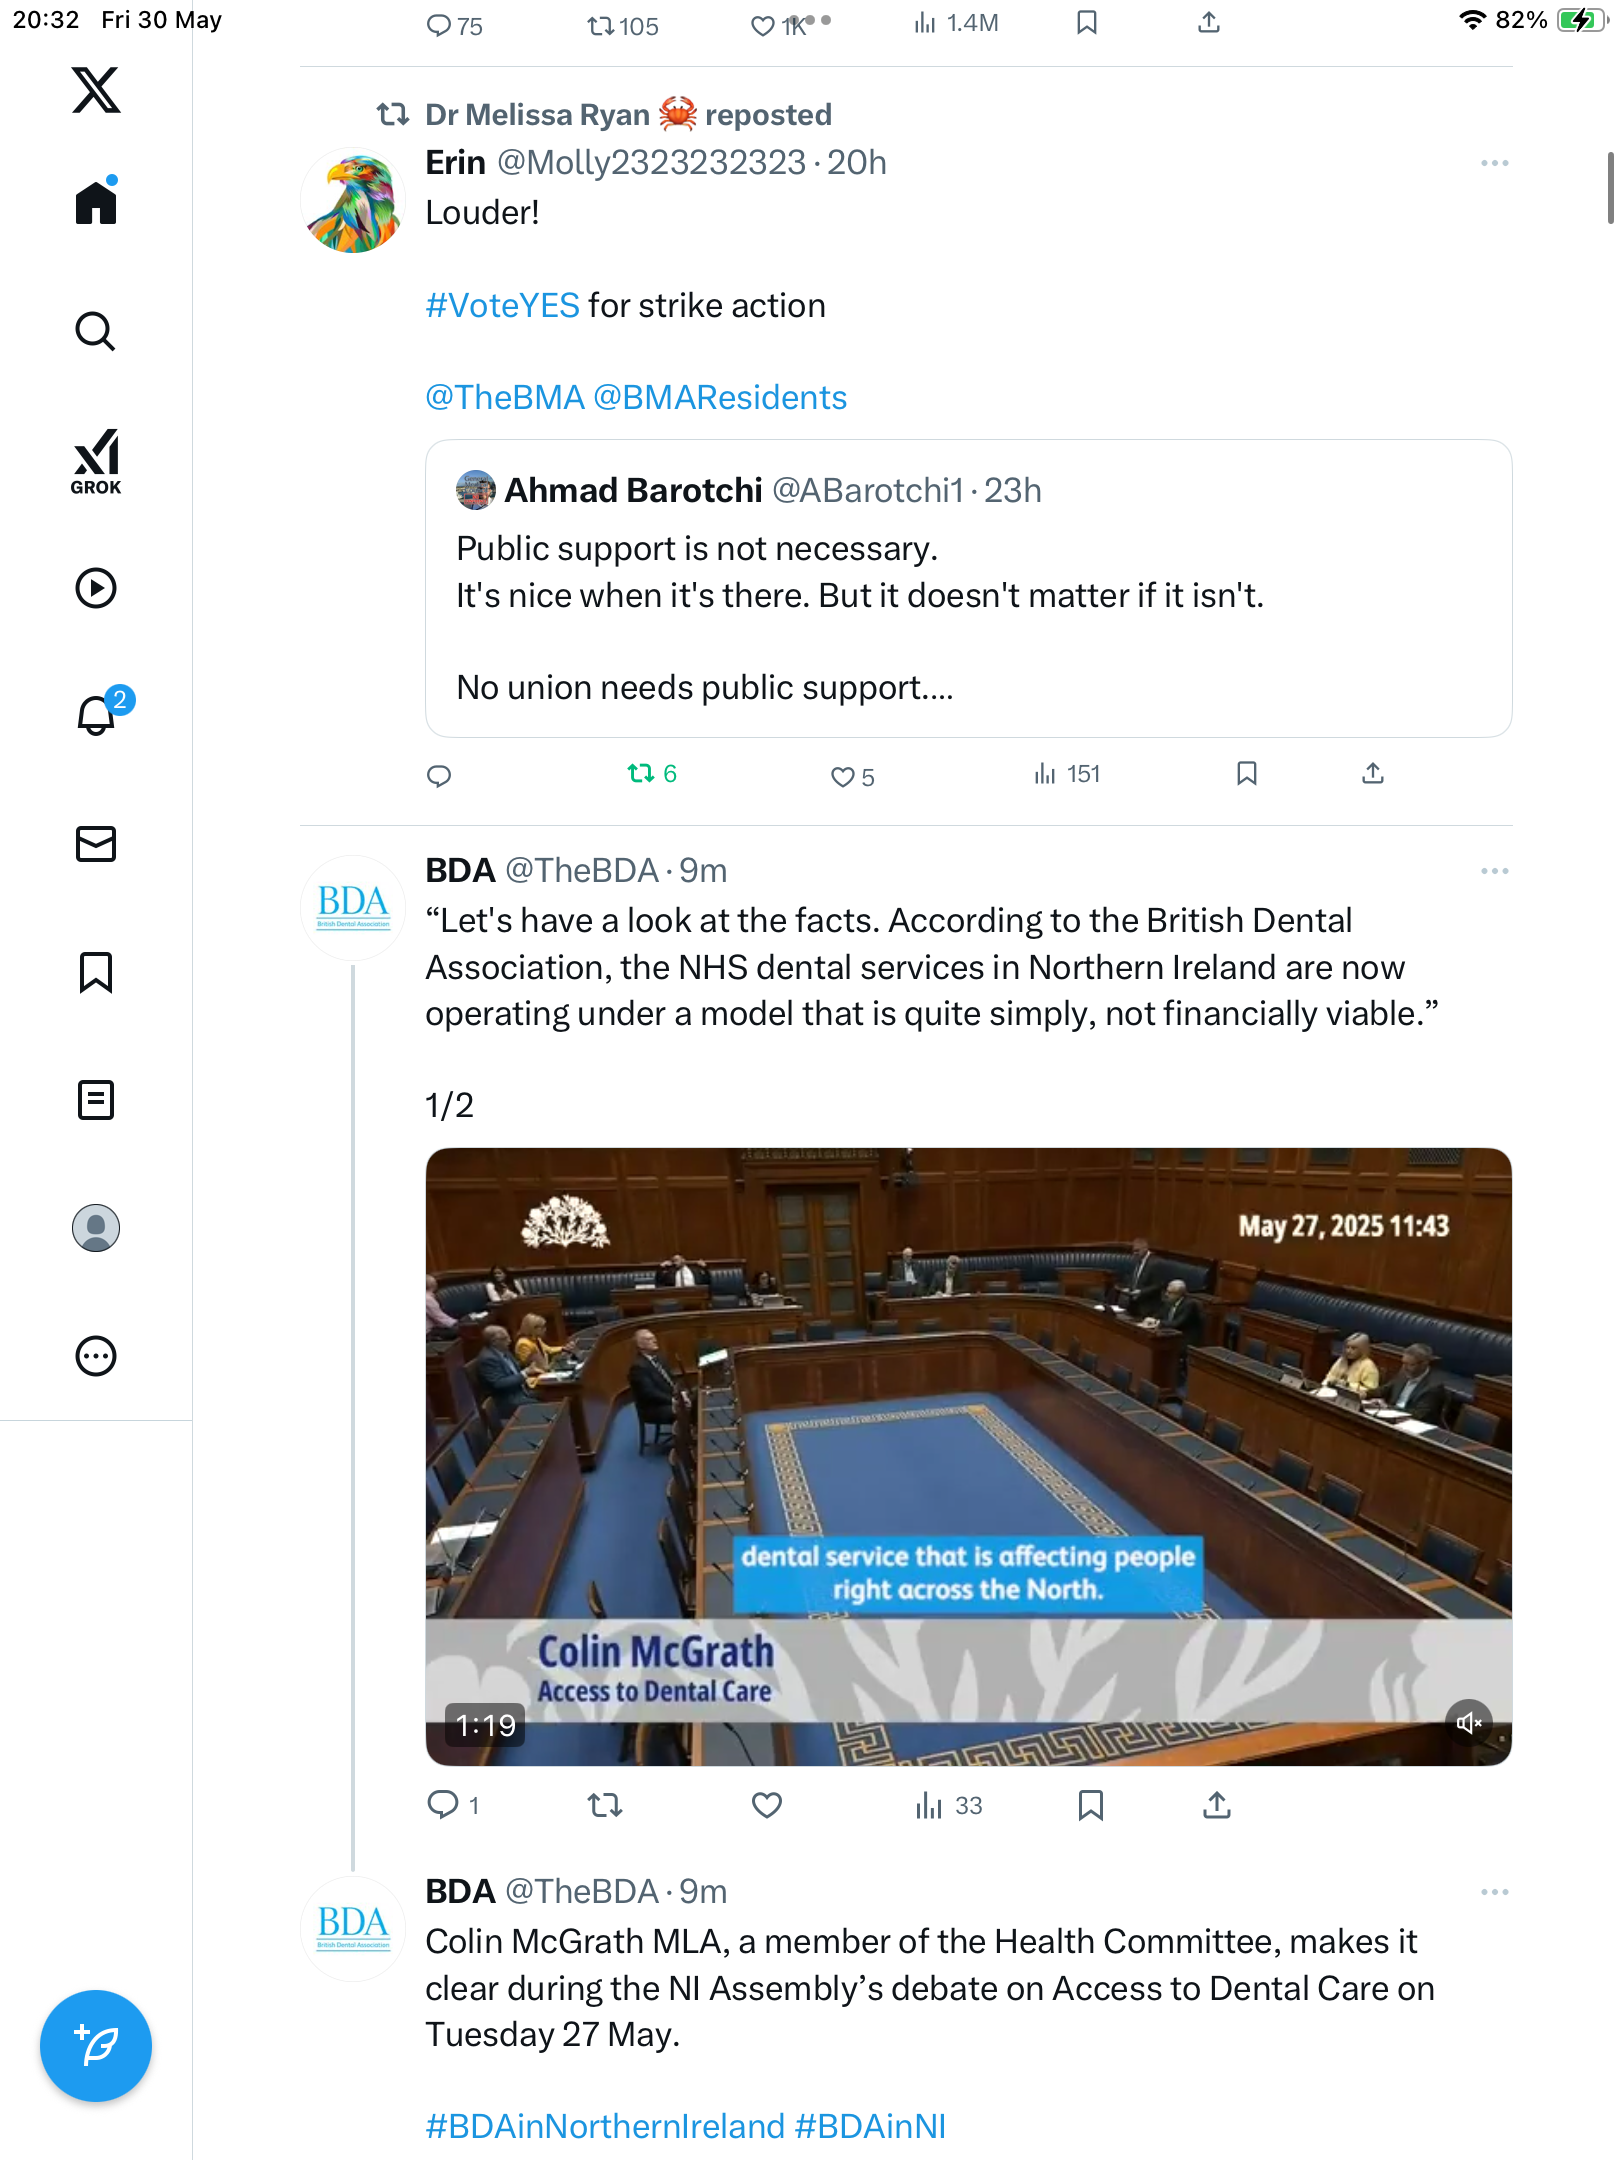Open Wi-Fi status icon
1620x2160 pixels.
click(x=1472, y=20)
